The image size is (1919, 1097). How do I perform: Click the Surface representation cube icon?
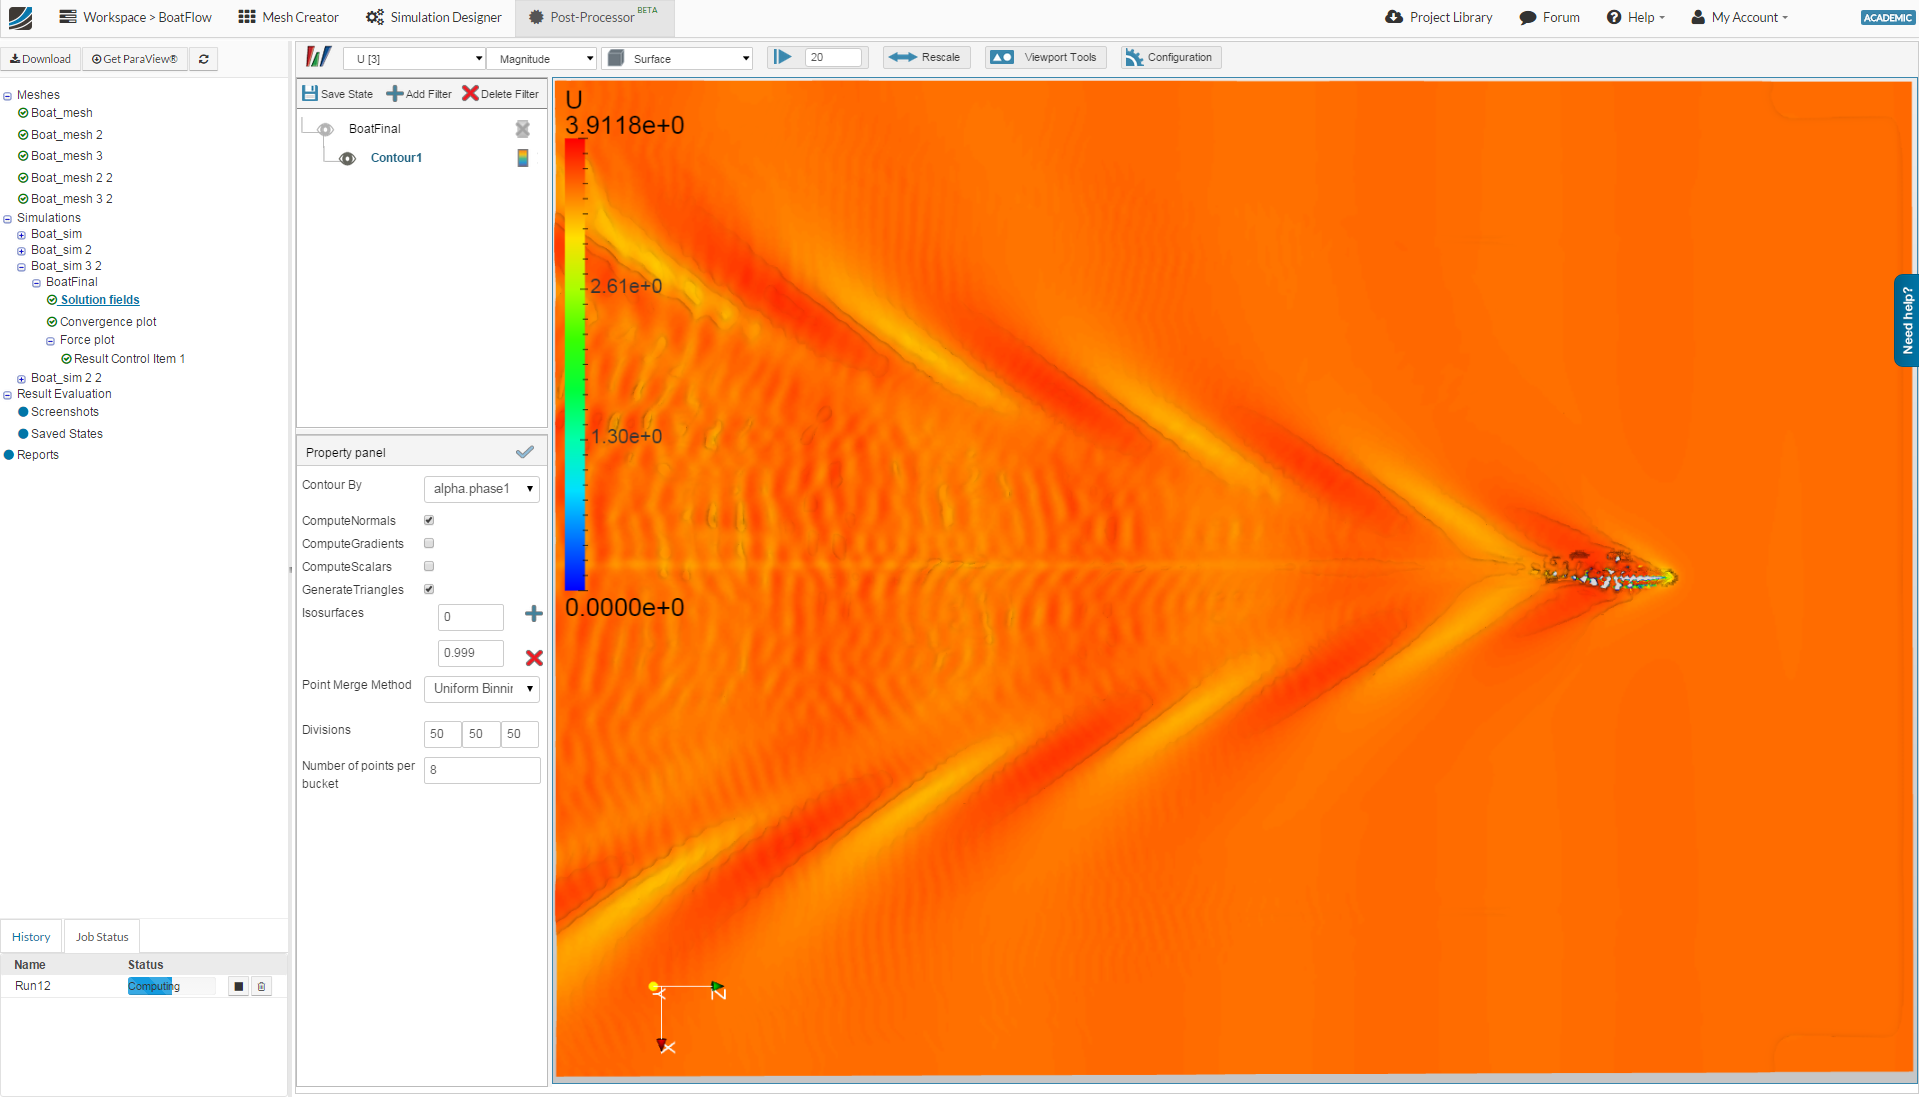[x=616, y=58]
